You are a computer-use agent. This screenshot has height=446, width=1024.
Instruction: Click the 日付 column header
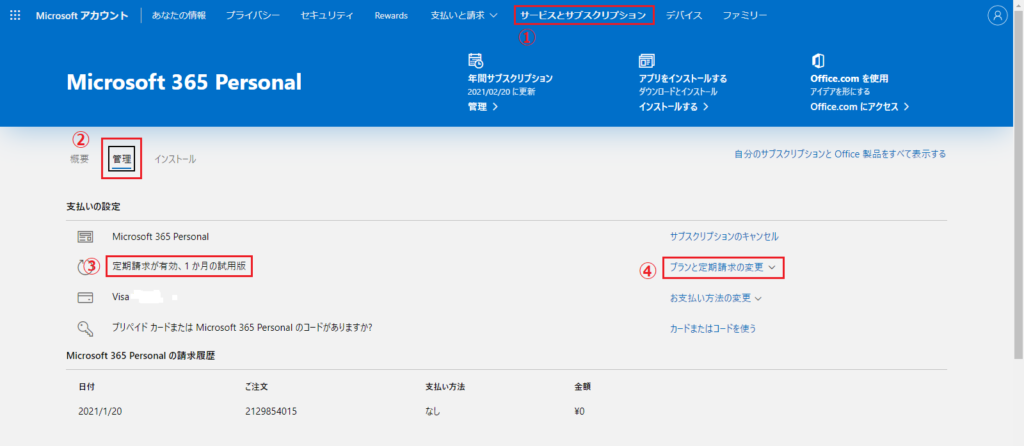86,387
